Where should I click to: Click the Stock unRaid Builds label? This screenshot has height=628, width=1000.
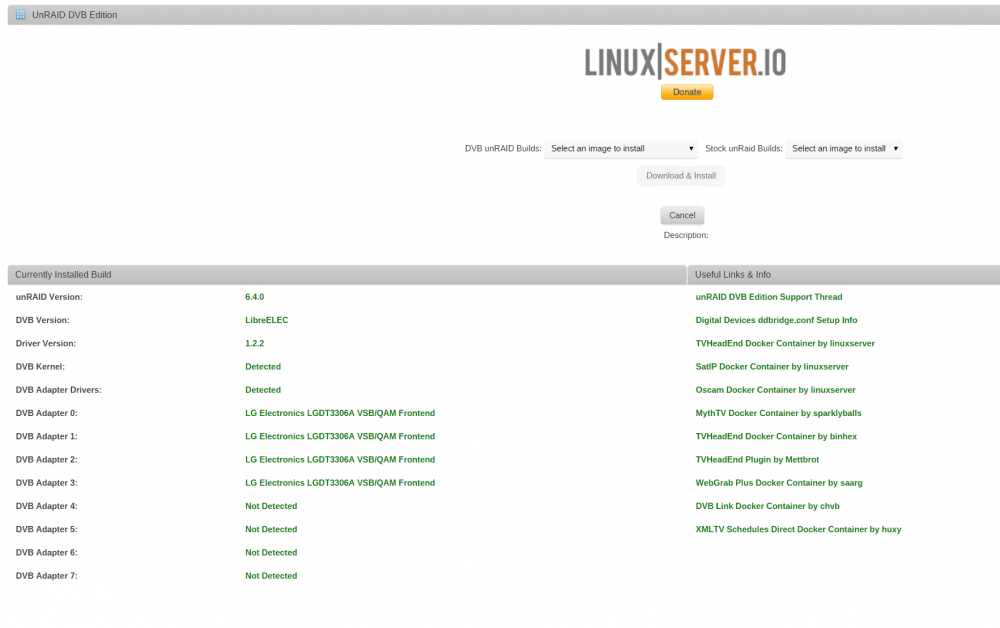tap(744, 149)
